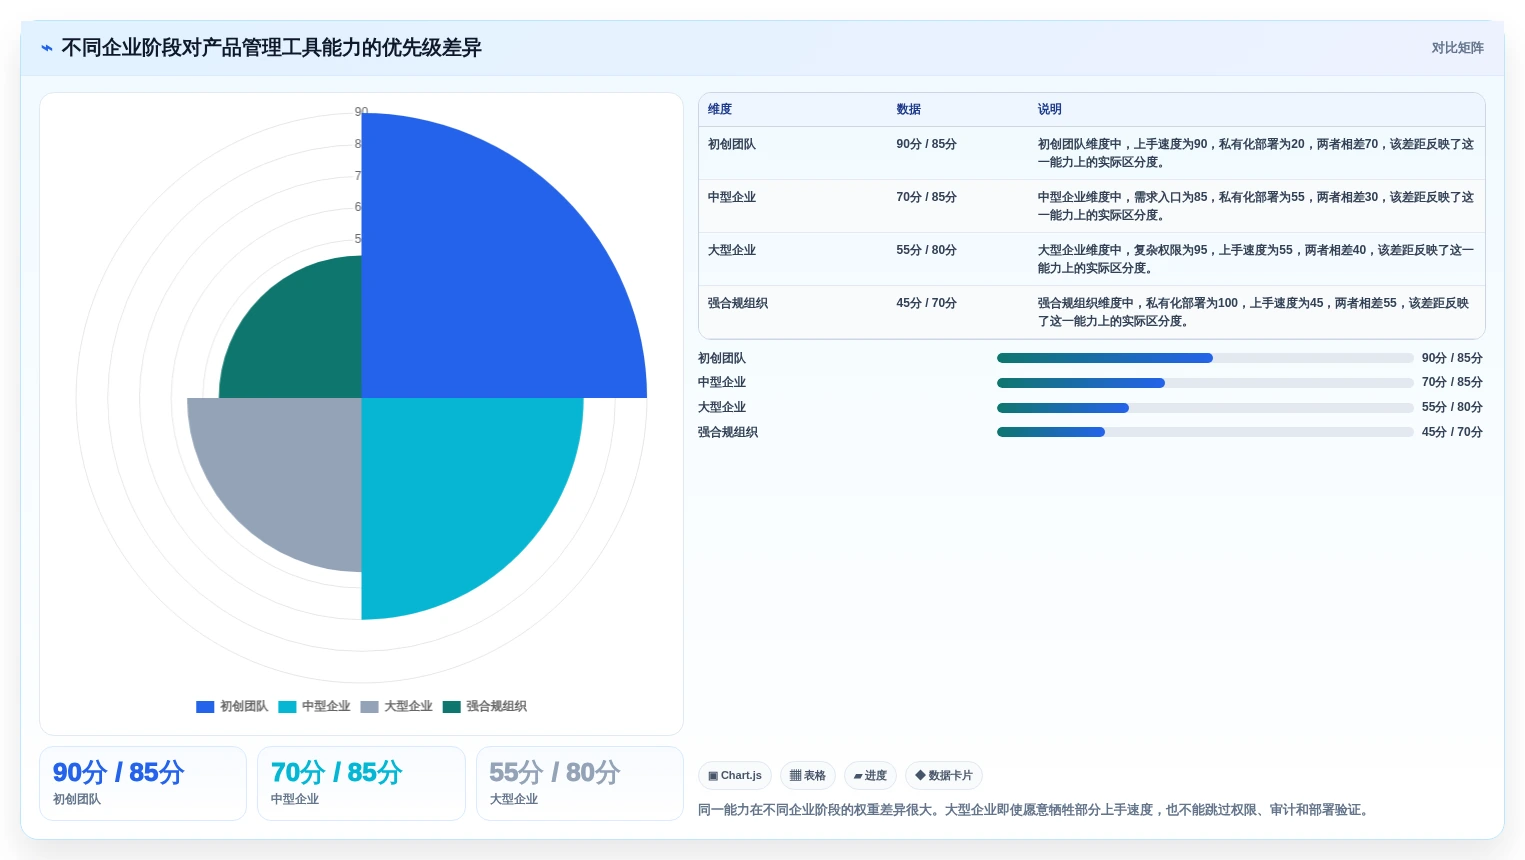Click the 数据卡片 tag chip
This screenshot has width=1525, height=860.
click(x=944, y=776)
